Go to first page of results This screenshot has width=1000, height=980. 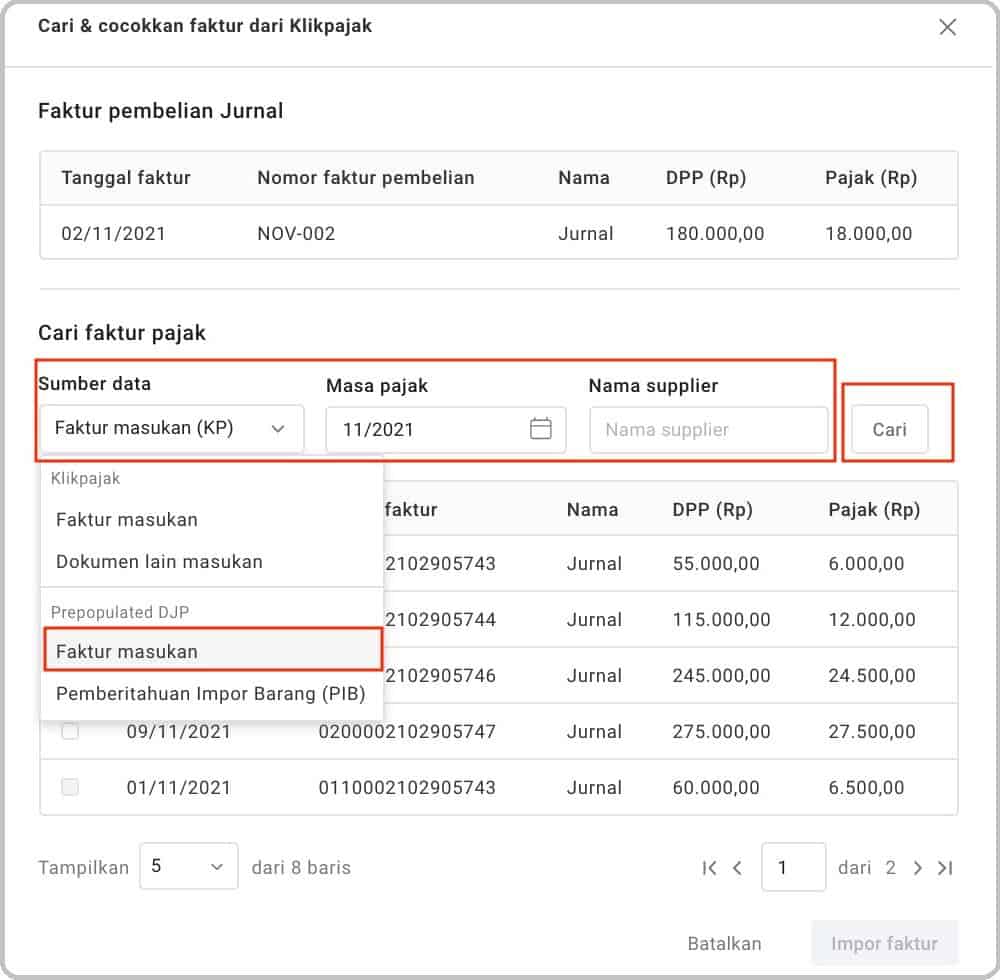pos(709,867)
